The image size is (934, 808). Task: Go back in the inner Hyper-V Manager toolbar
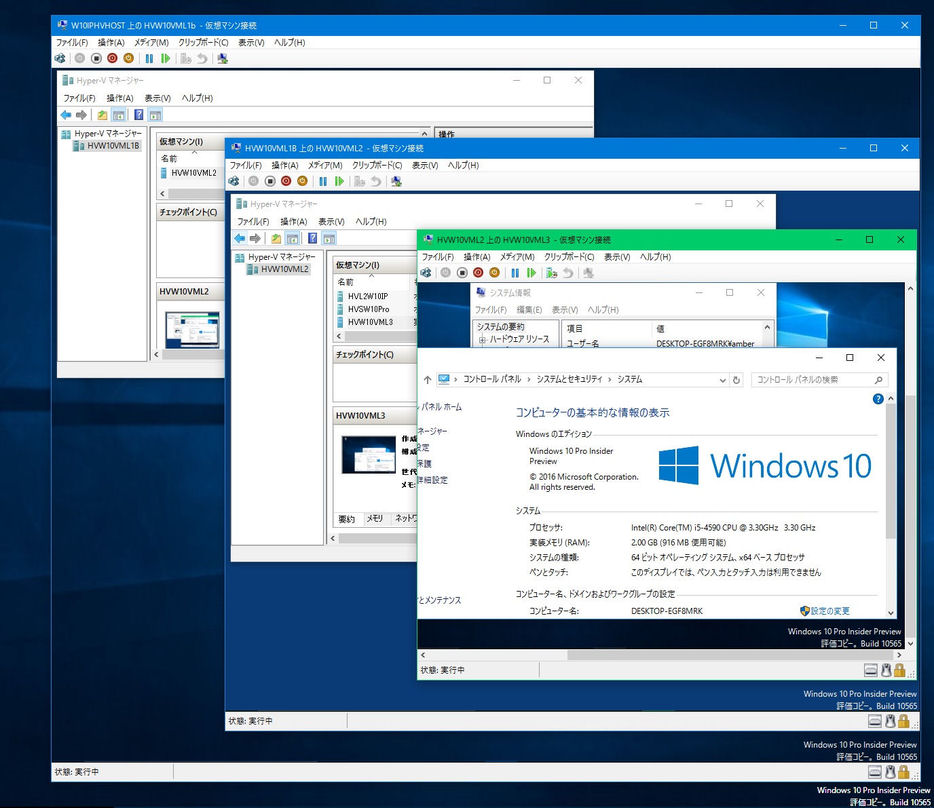click(240, 238)
